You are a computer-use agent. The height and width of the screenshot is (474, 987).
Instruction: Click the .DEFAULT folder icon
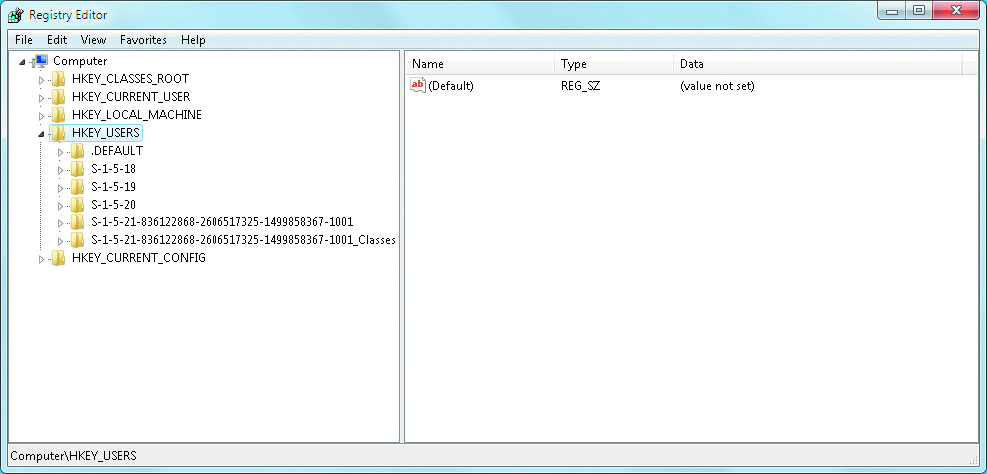(77, 151)
